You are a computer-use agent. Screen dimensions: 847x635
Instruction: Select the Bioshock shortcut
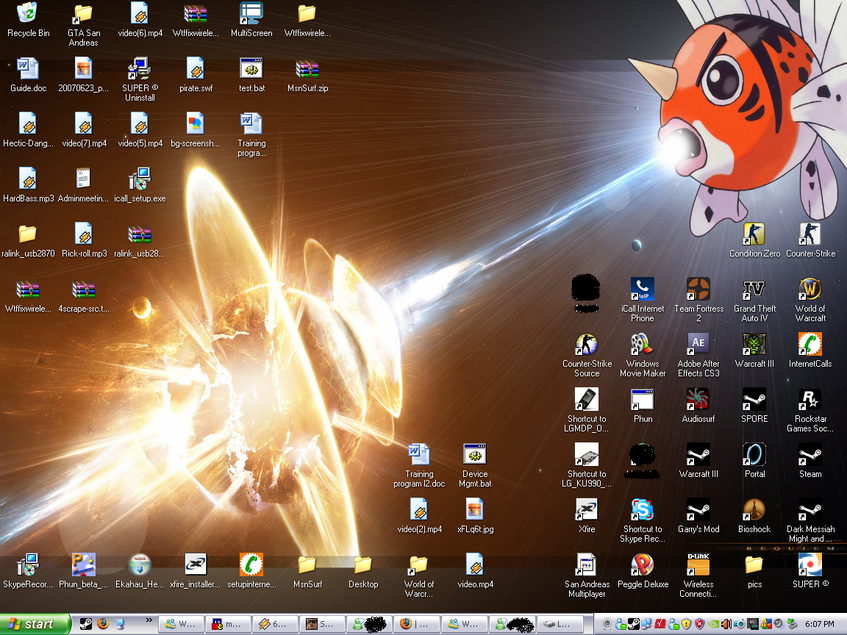(754, 516)
